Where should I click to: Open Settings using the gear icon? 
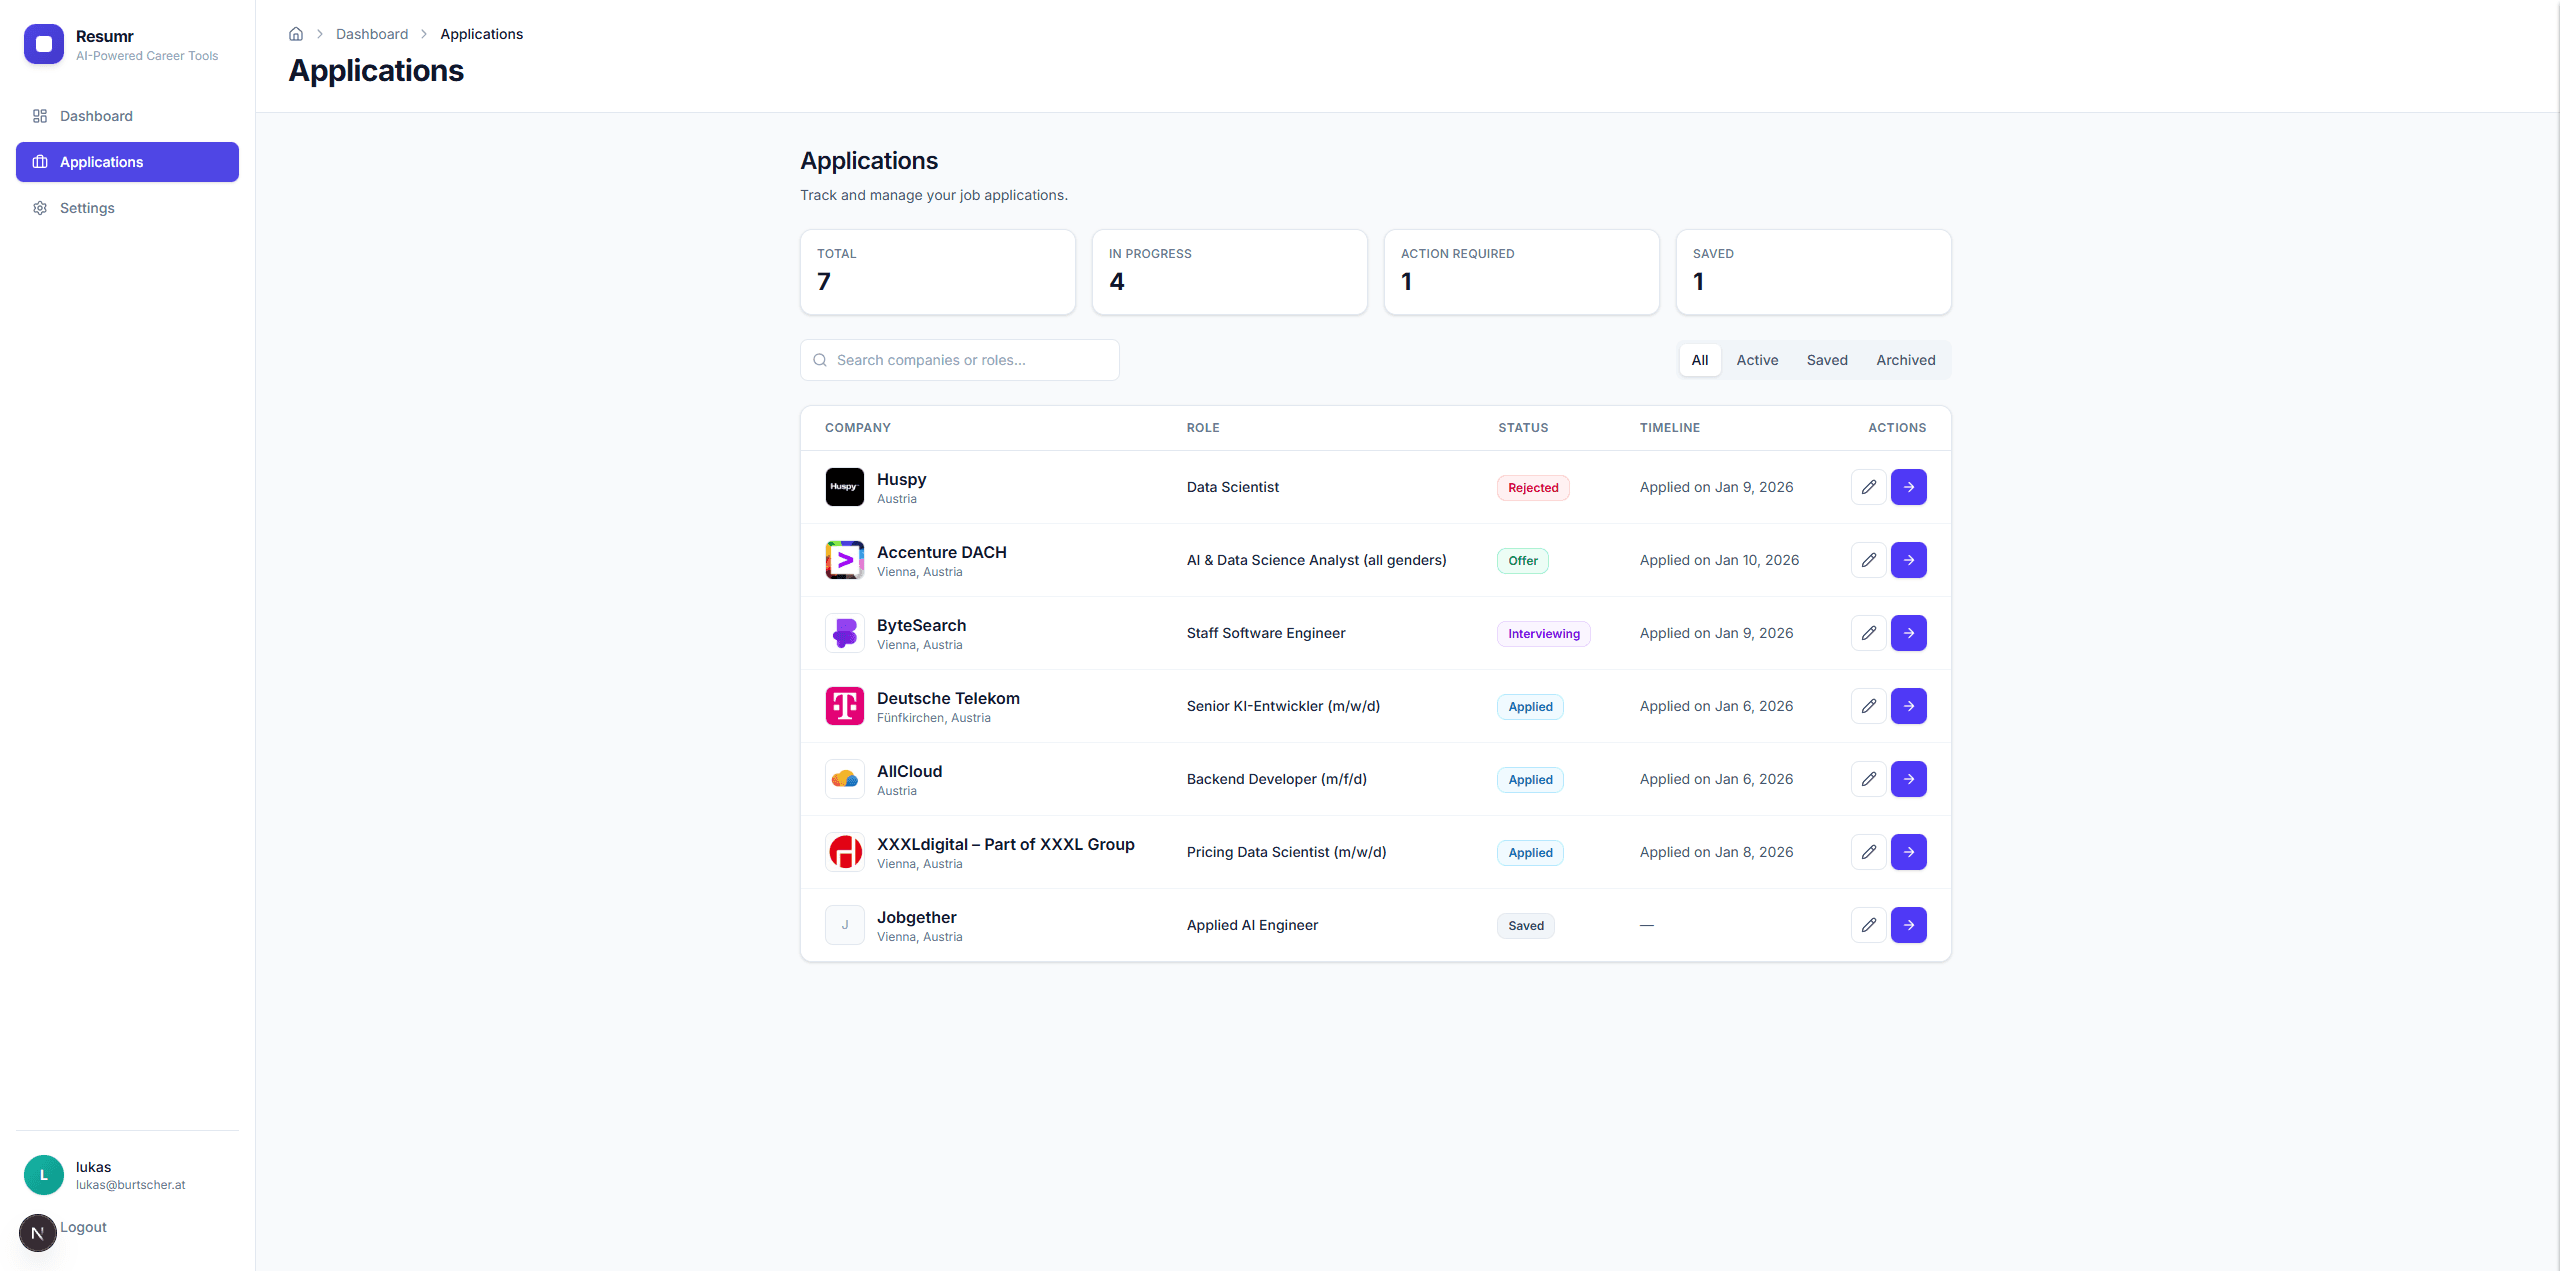click(40, 207)
